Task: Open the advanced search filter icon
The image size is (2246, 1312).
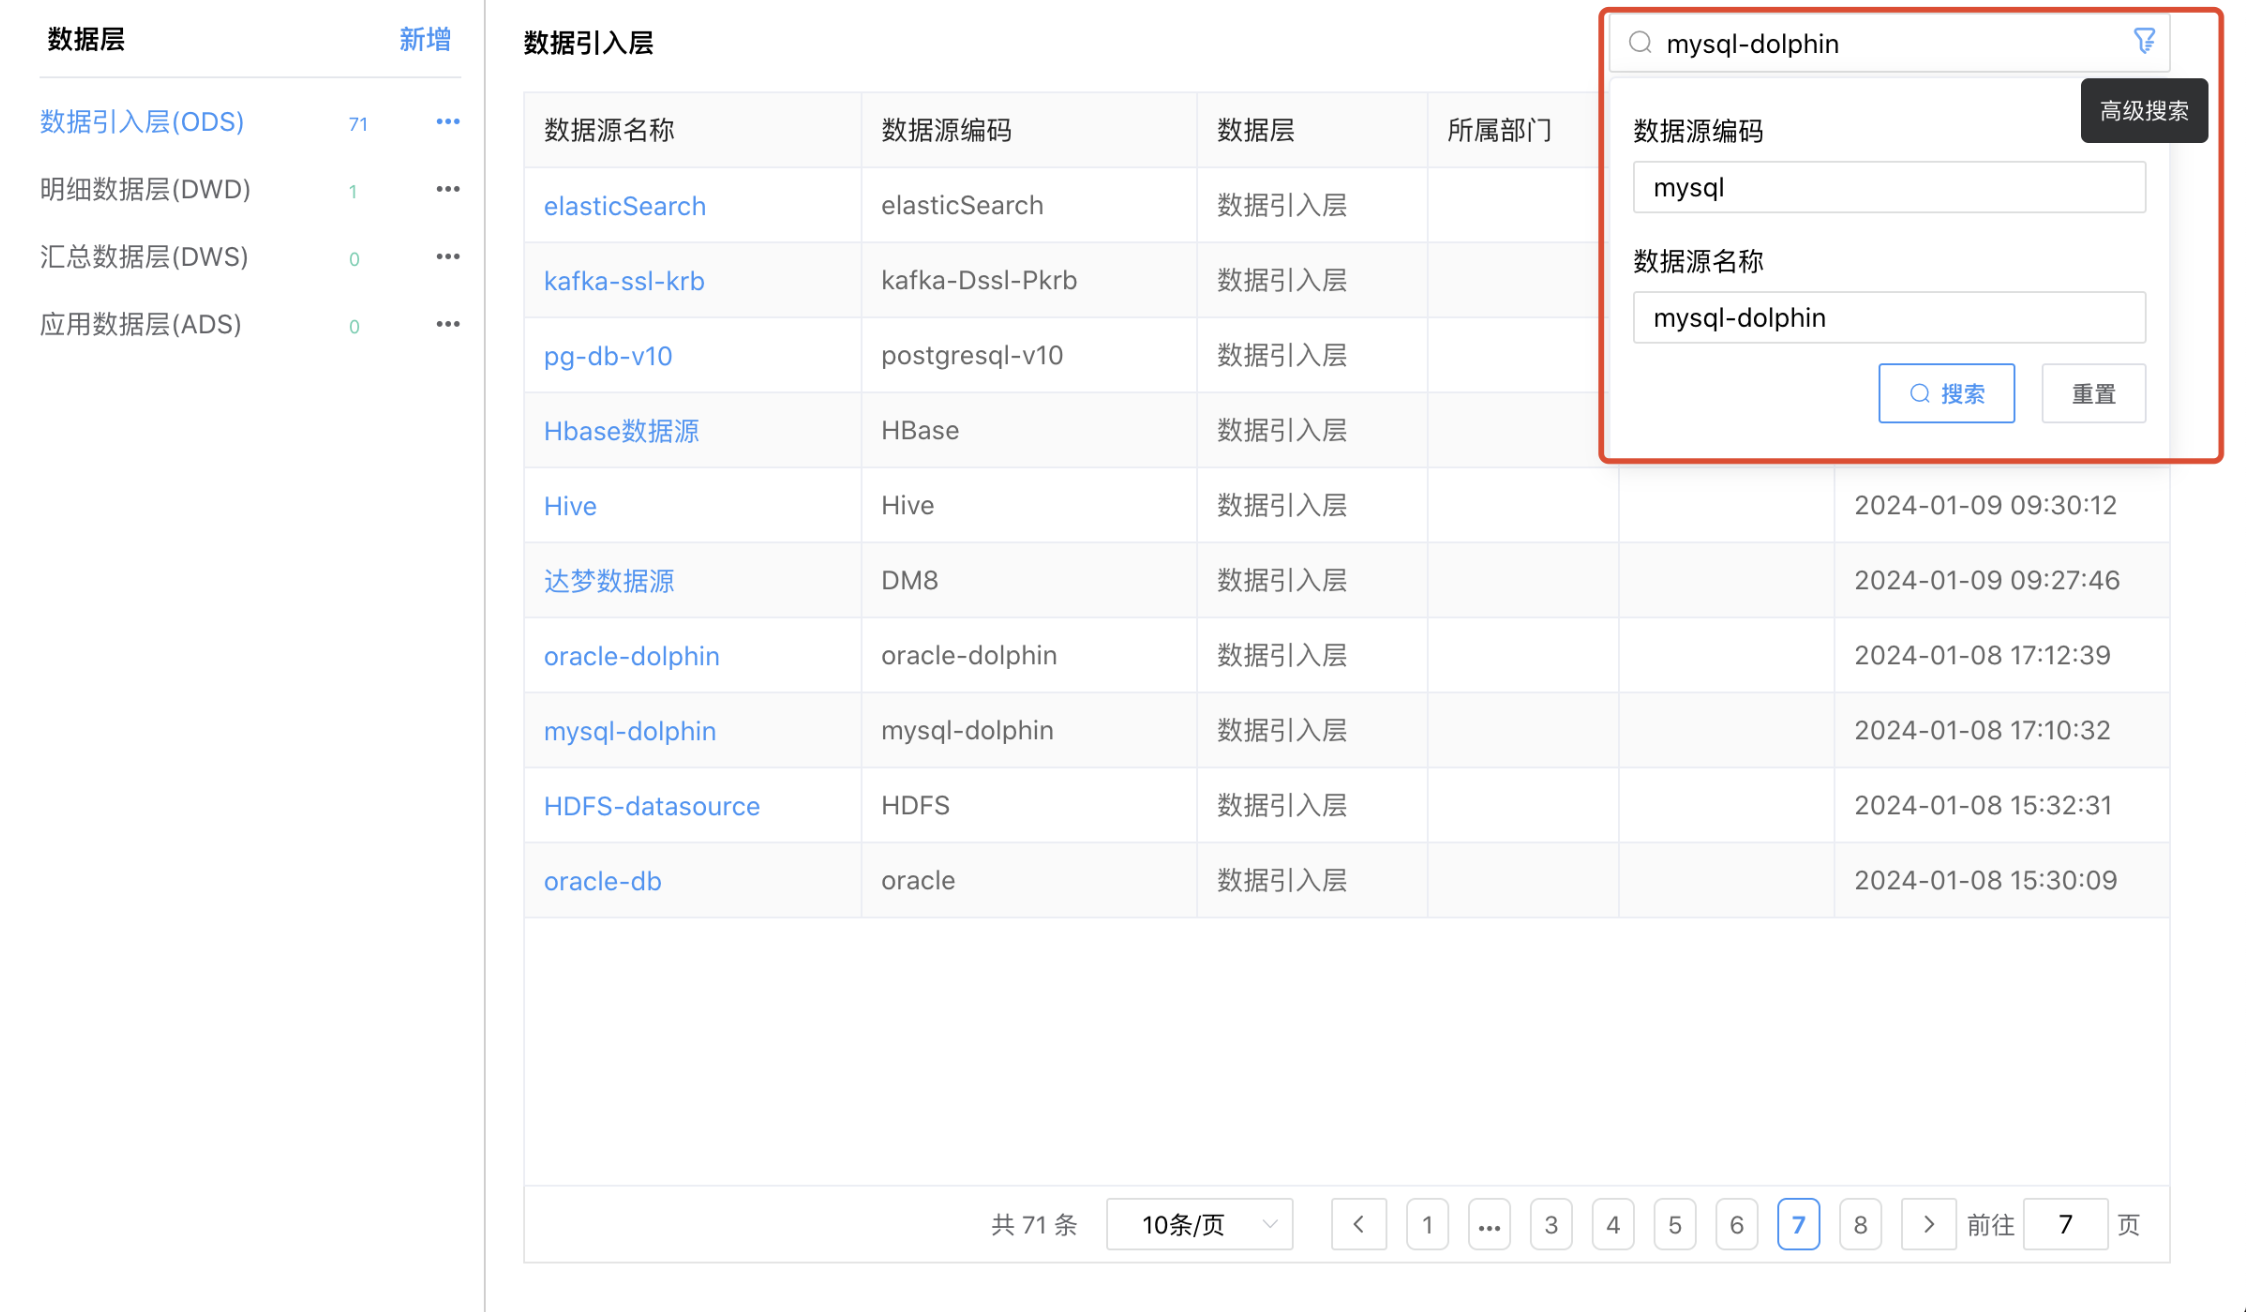Action: pos(2144,41)
